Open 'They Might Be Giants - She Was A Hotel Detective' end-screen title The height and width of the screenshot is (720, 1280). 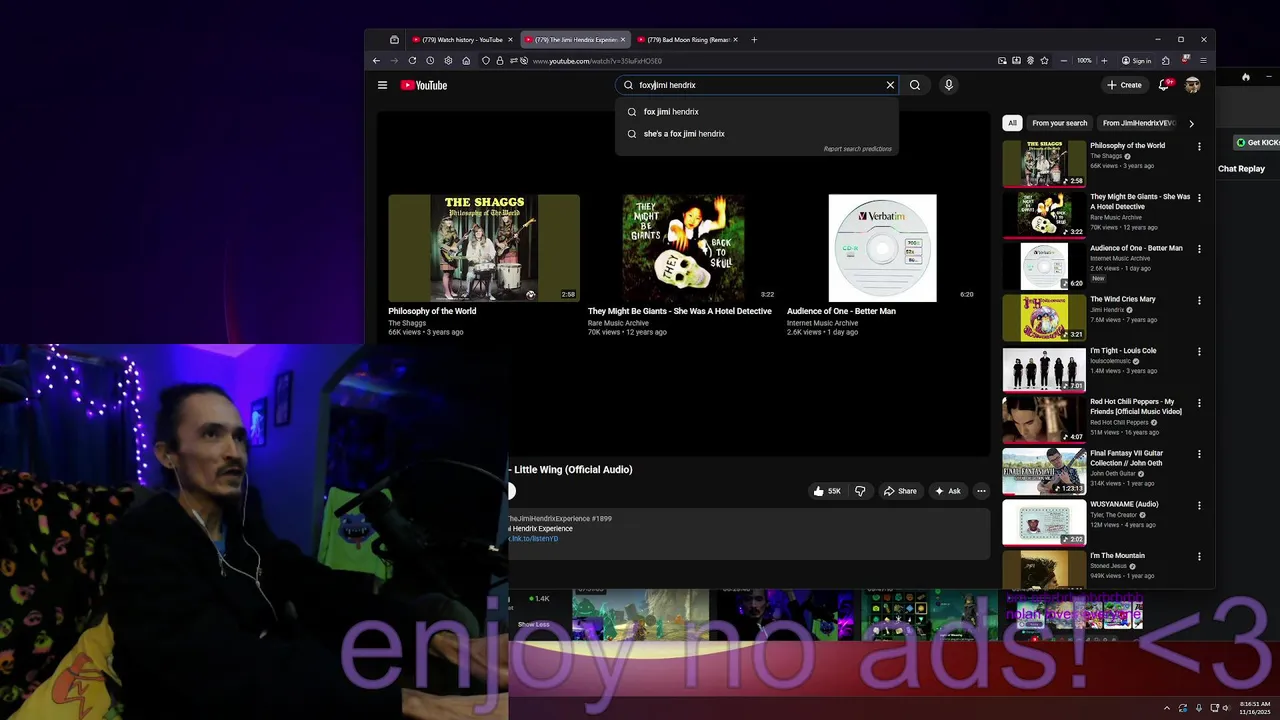pos(680,311)
